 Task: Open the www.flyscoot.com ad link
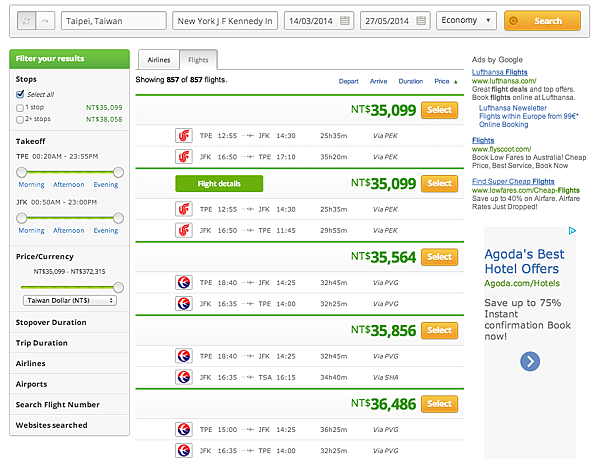pos(501,149)
